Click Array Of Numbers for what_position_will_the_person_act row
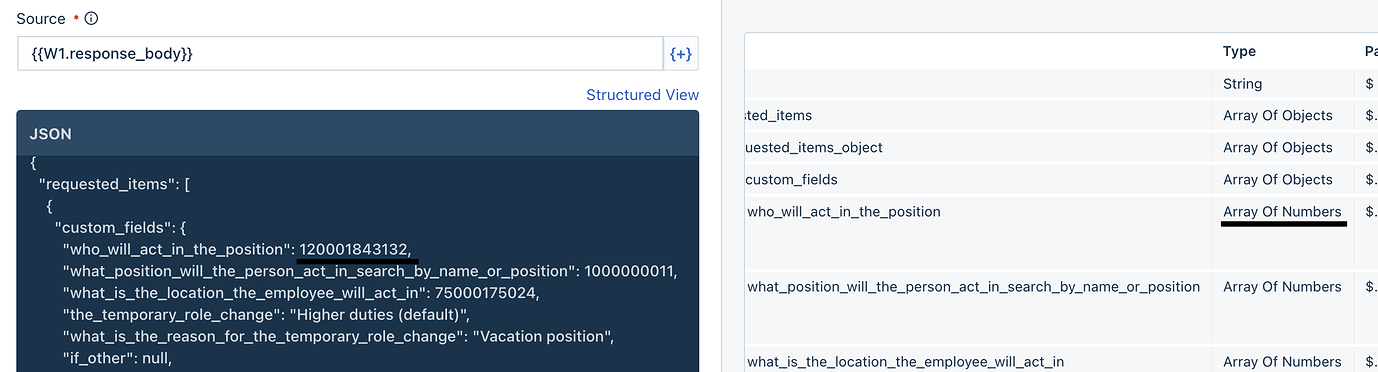This screenshot has height=372, width=1378. (1282, 287)
